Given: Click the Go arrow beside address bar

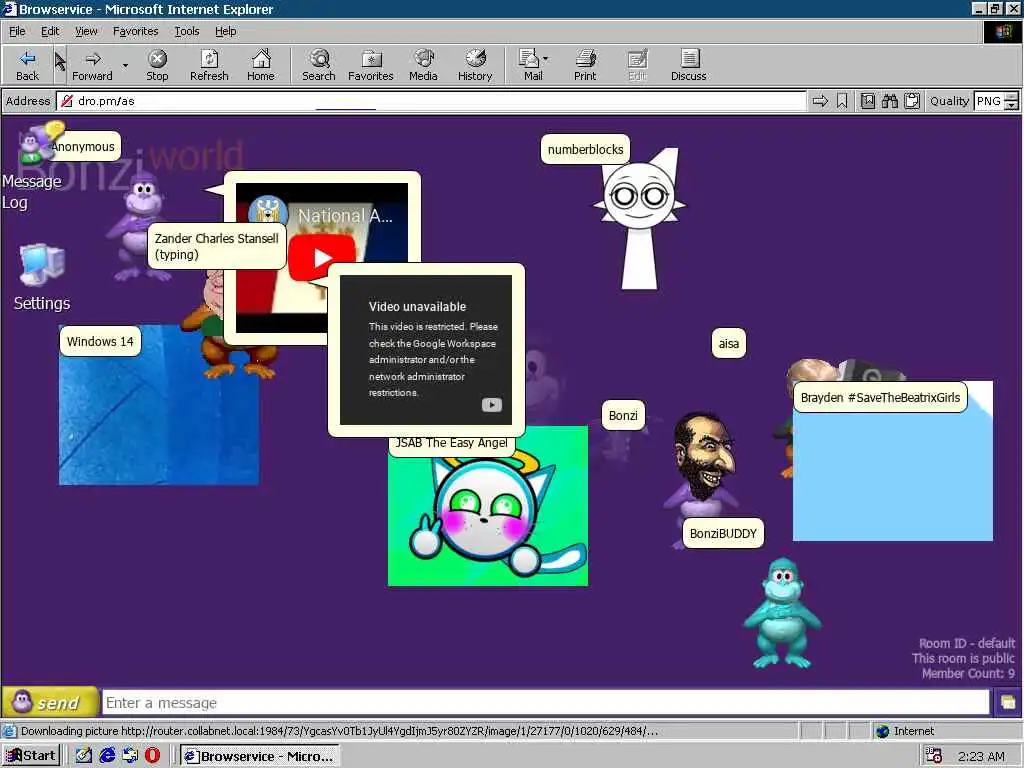Looking at the screenshot, I should (x=820, y=101).
